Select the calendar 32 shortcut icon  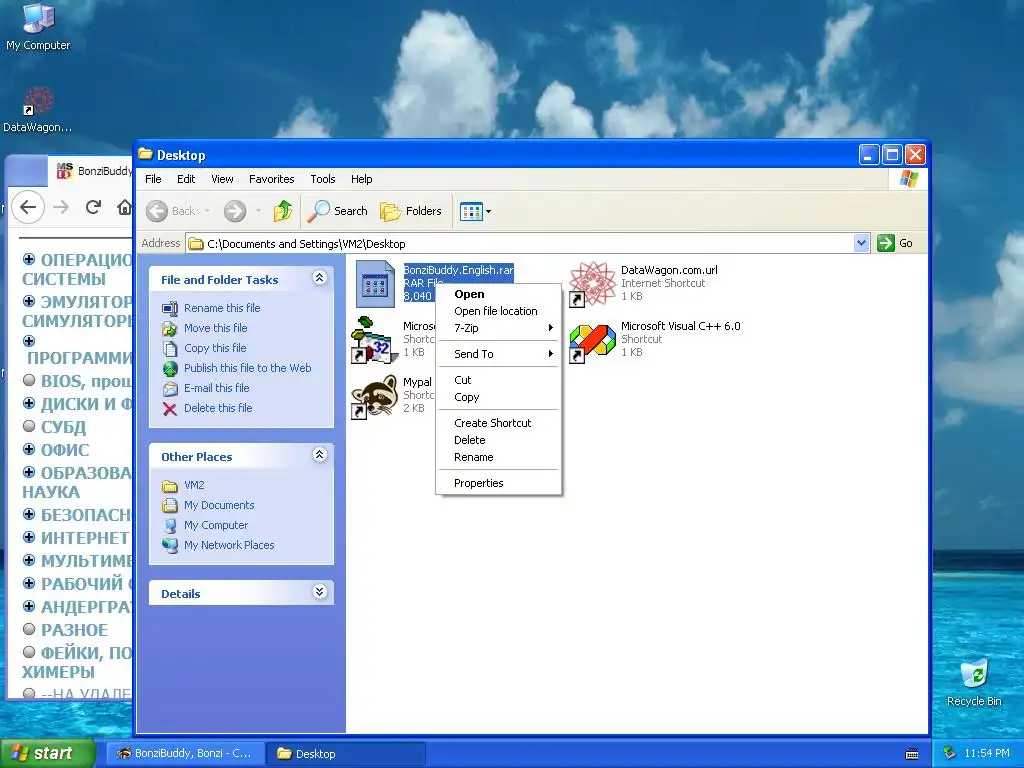374,340
